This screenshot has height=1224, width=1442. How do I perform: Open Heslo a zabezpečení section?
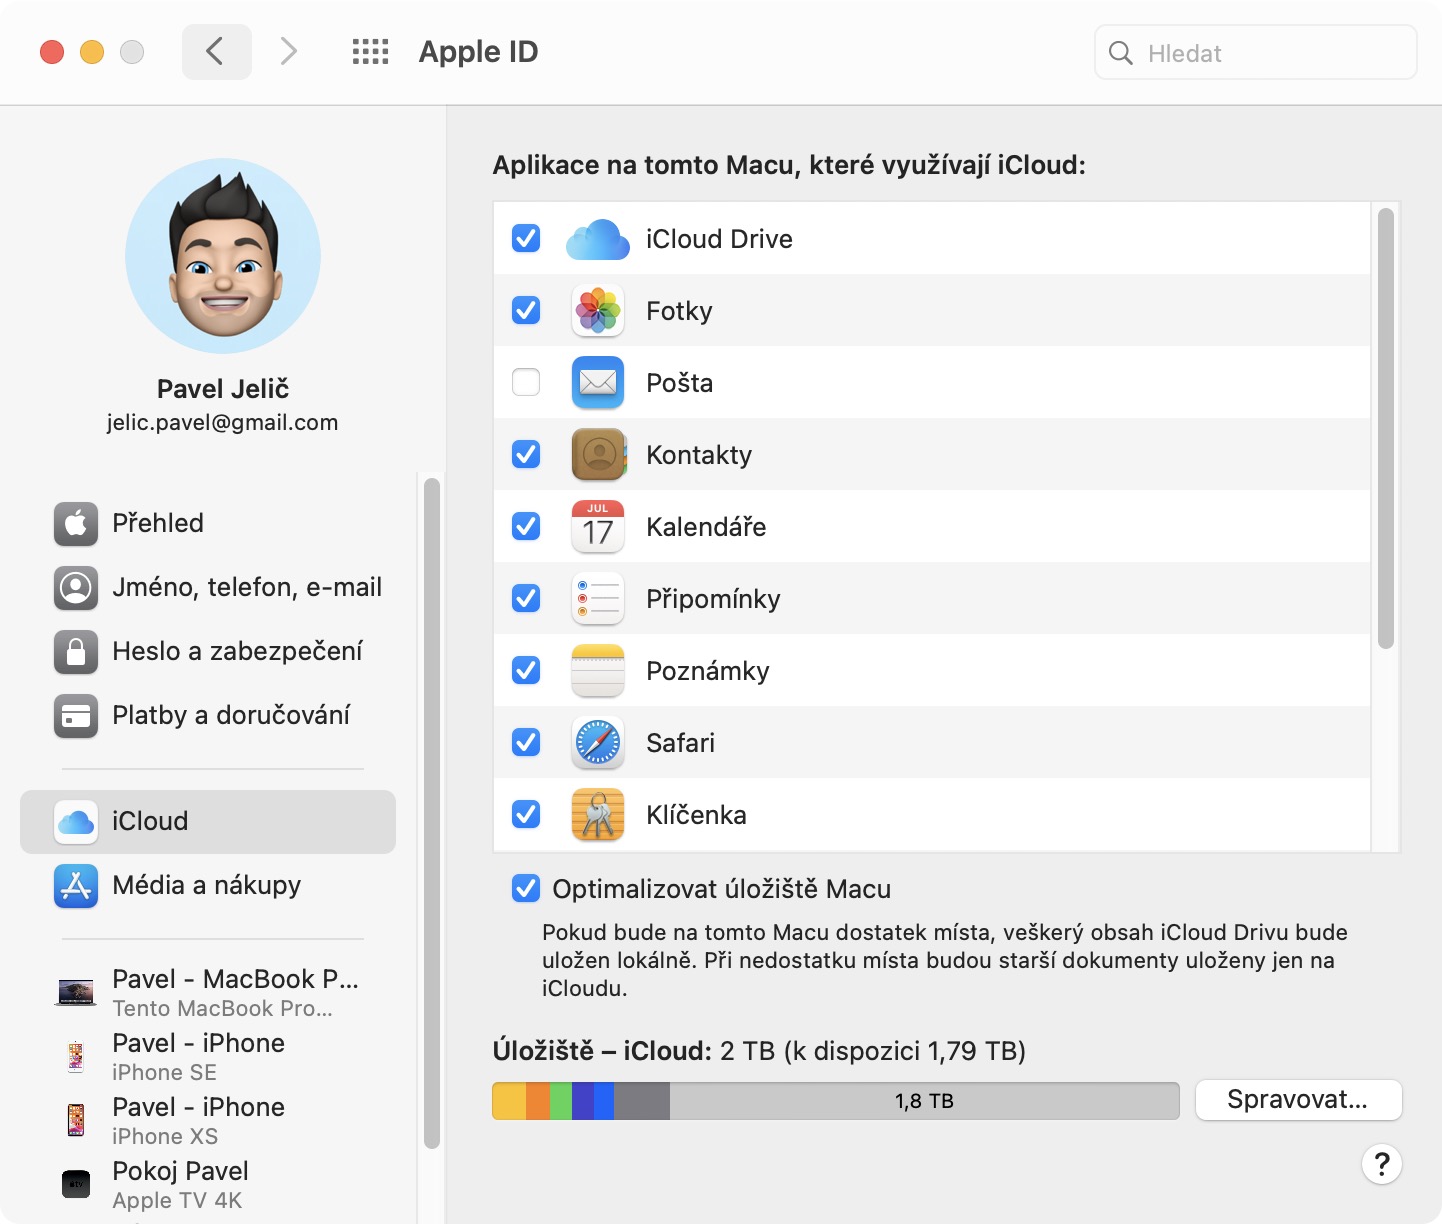[236, 652]
